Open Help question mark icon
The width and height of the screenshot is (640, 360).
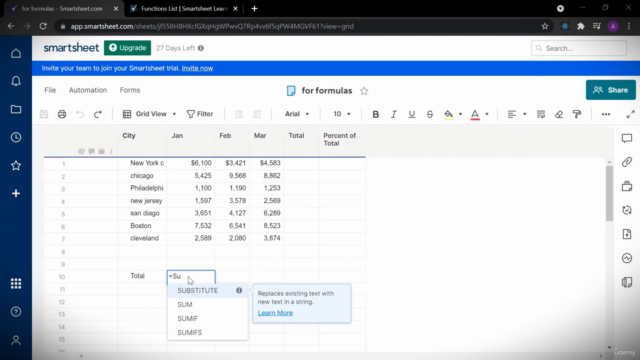[x=16, y=312]
